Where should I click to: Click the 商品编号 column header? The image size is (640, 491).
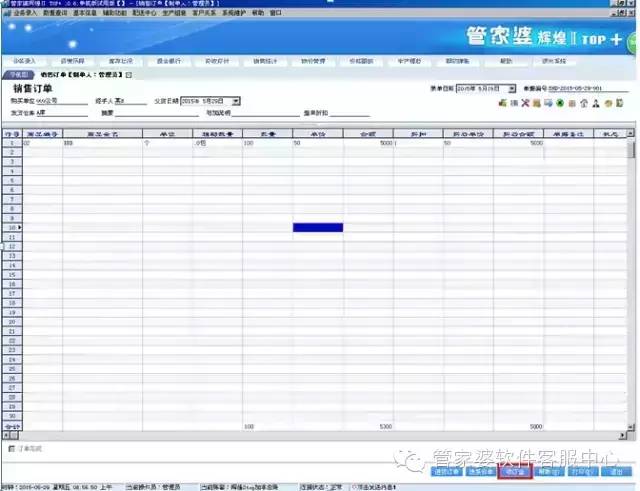click(42, 134)
